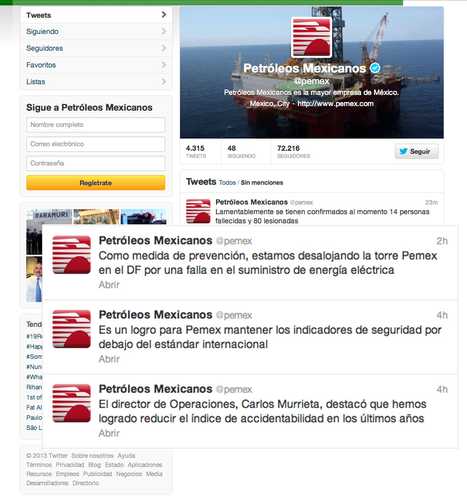Click avatar of the 14 personas fallecidas tweet
The width and height of the screenshot is (467, 500).
coord(198,211)
